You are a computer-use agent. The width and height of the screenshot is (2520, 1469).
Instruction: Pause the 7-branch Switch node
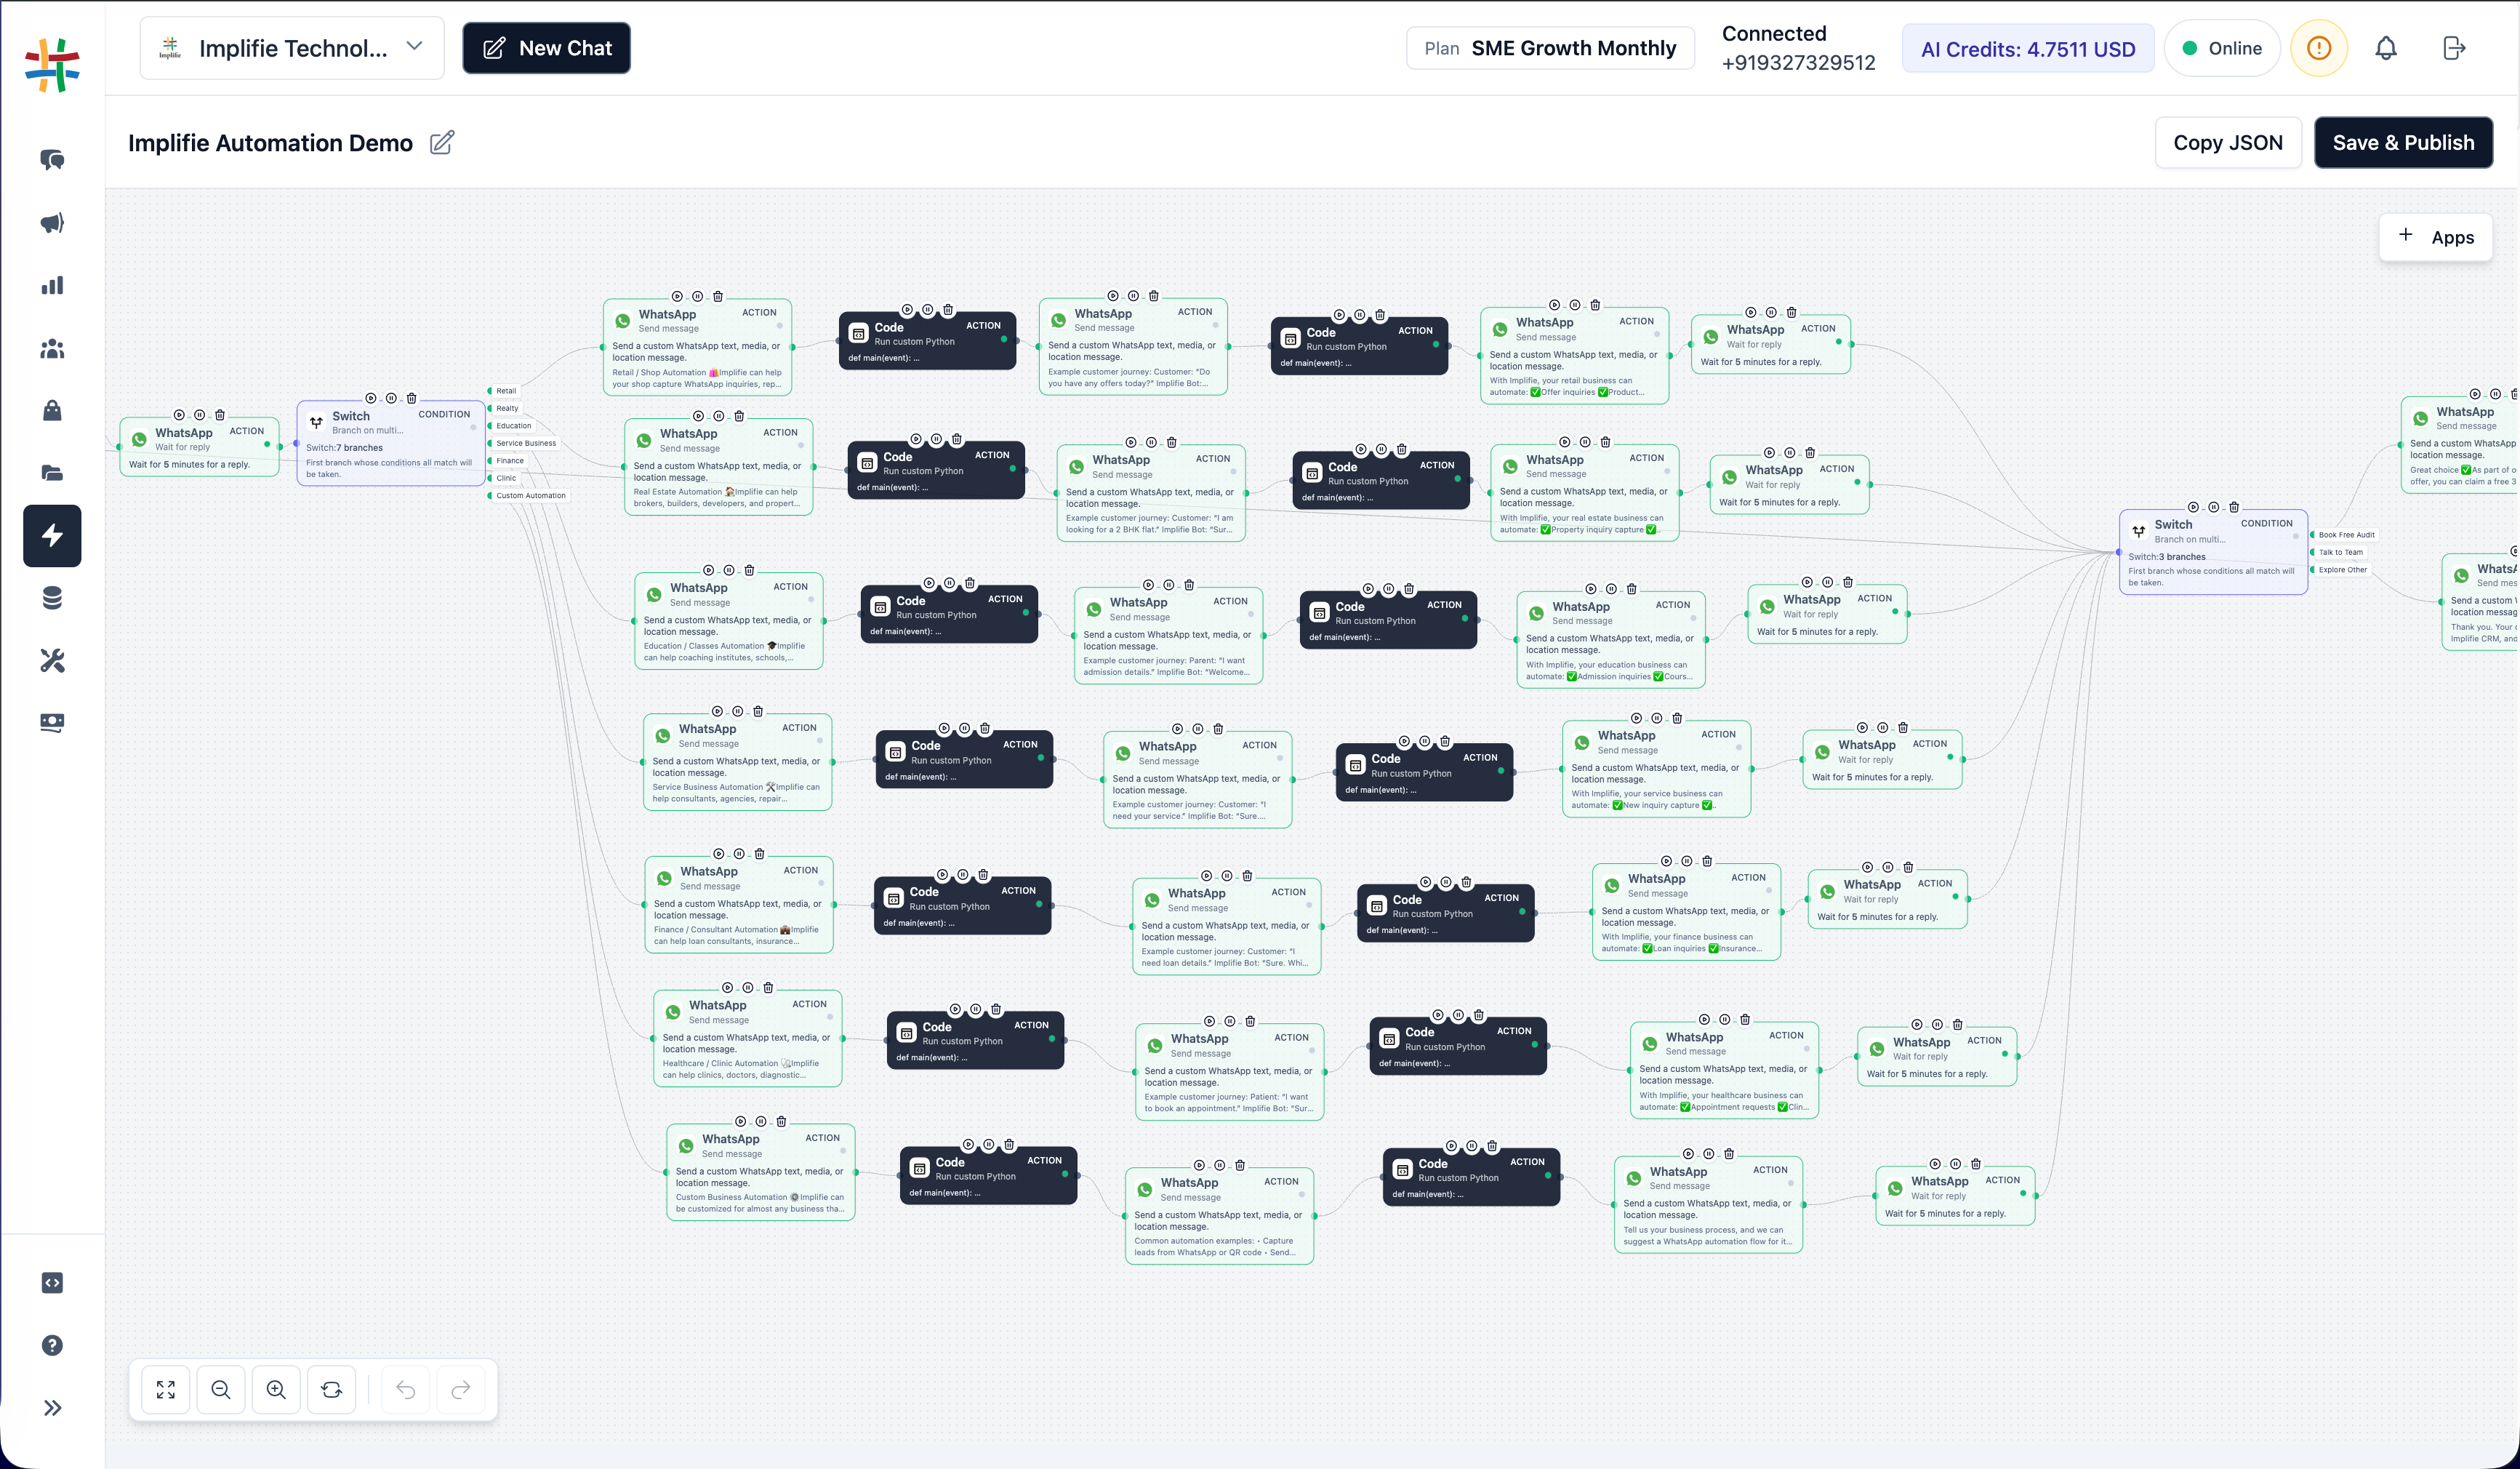(391, 398)
